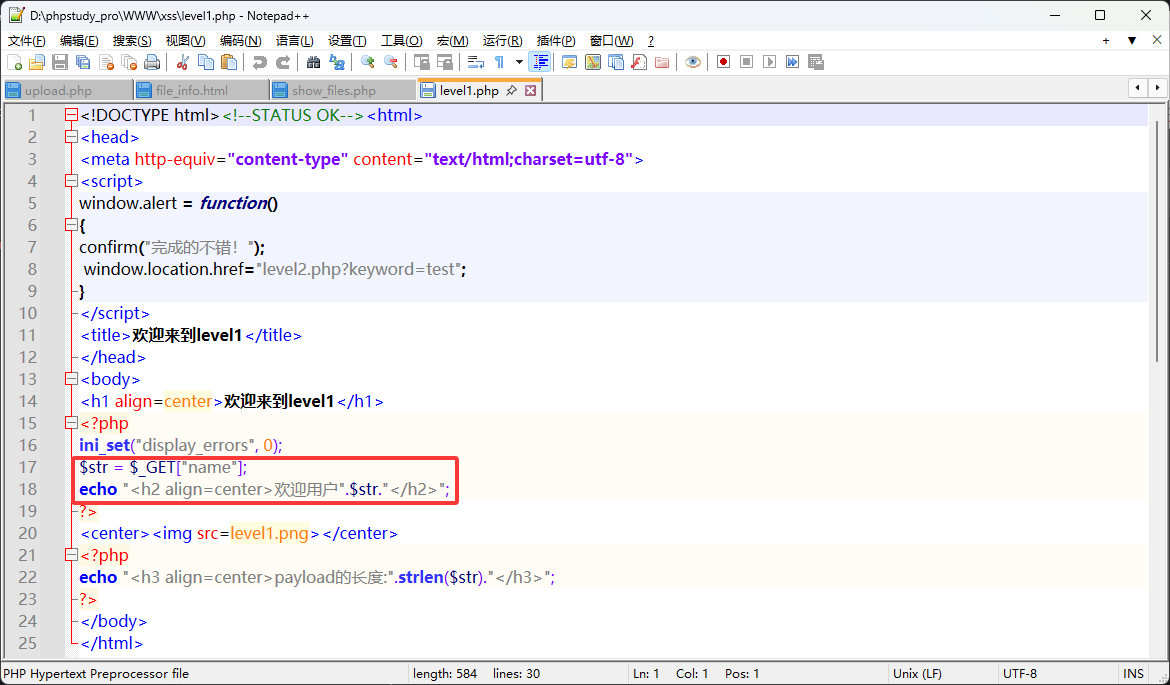Click the Save recorded macro icon
Image resolution: width=1170 pixels, height=685 pixels.
point(816,62)
